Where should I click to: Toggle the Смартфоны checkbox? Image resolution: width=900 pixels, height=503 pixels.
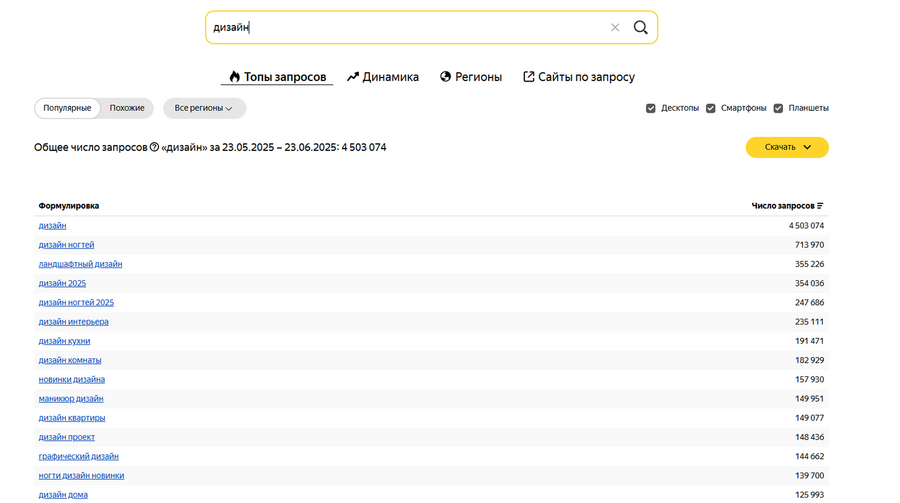point(711,108)
